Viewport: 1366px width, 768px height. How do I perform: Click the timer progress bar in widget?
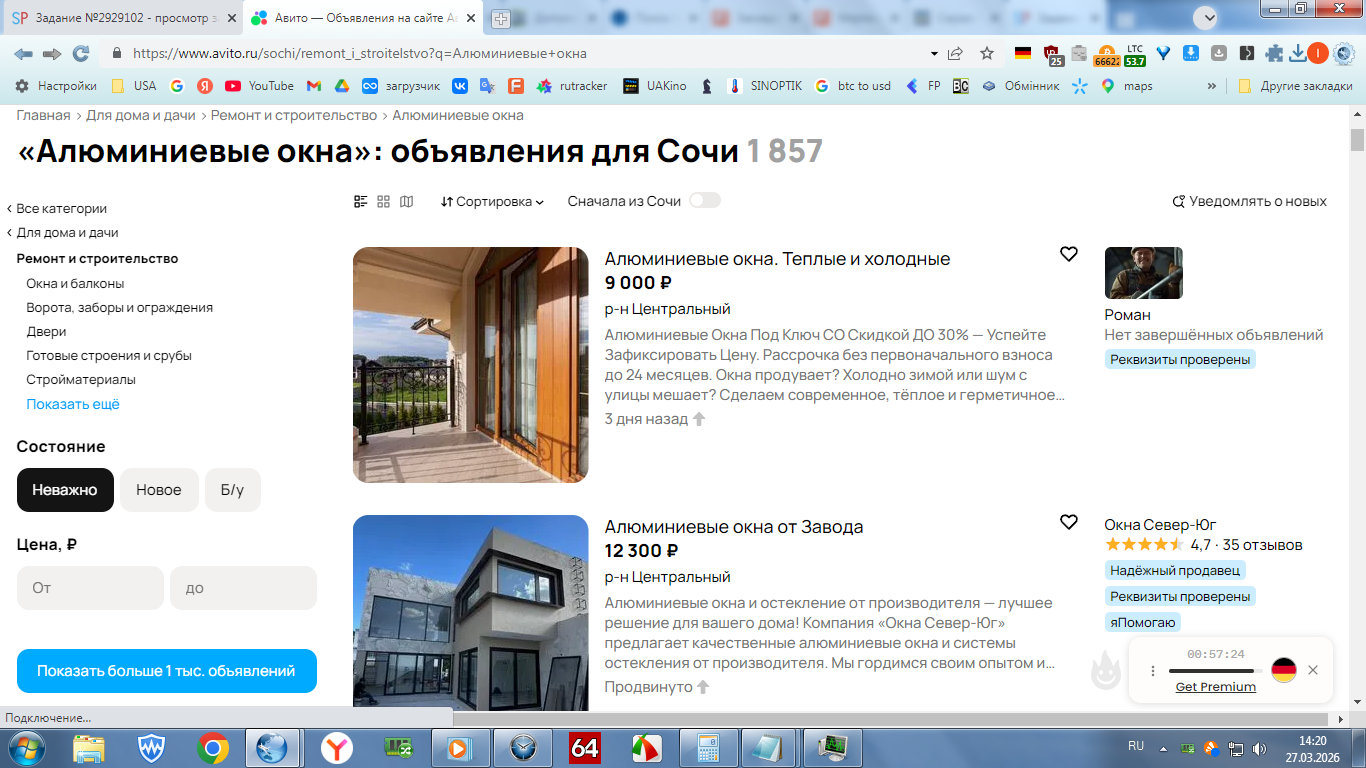(x=1215, y=671)
